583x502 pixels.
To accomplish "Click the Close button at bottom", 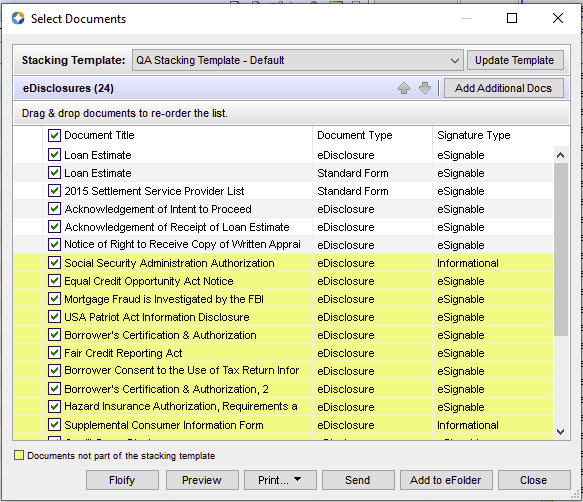I will tap(534, 480).
